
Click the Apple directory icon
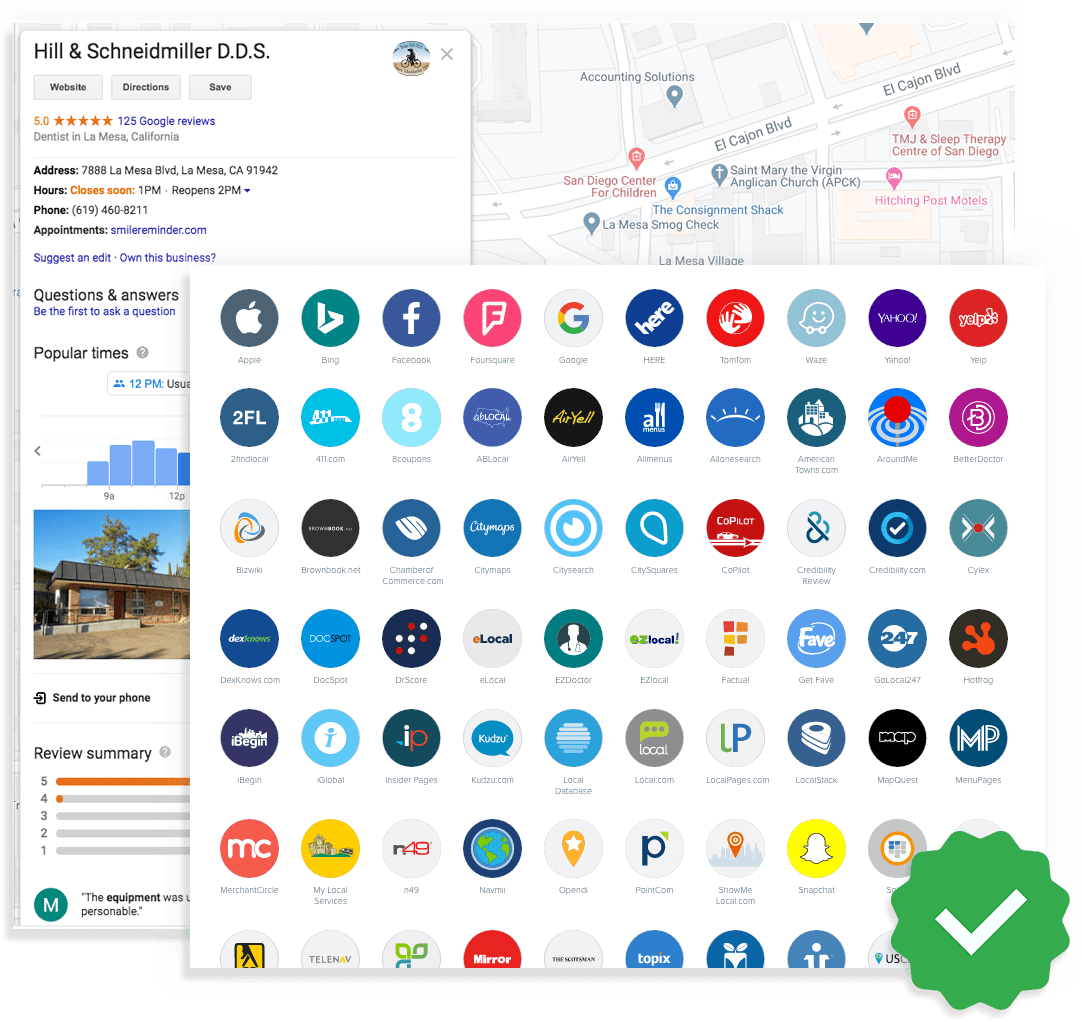[x=249, y=318]
